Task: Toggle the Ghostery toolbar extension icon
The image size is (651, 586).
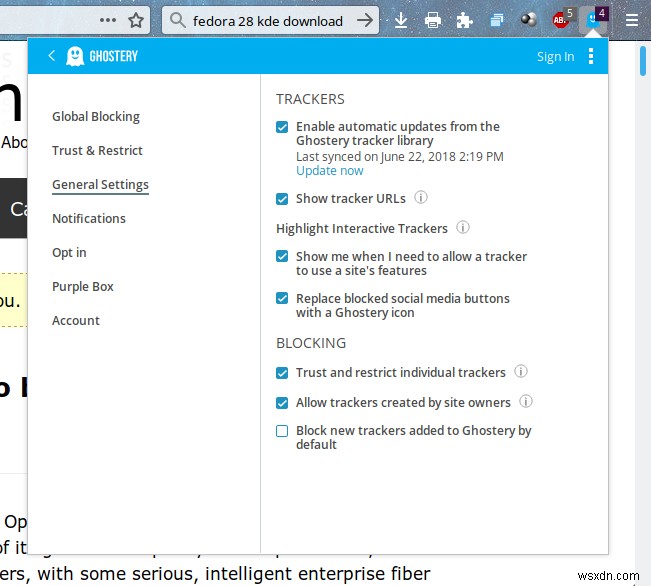Action: click(594, 19)
